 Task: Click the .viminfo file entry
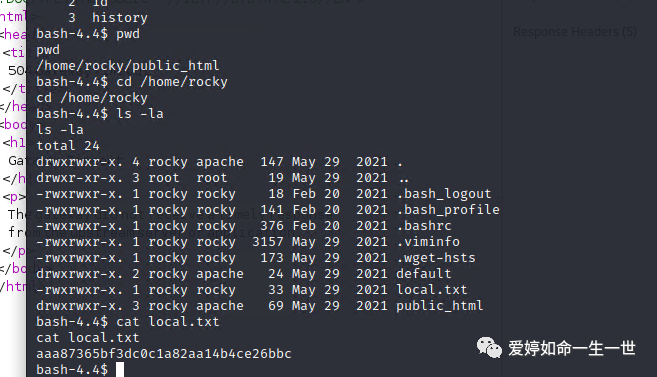(x=428, y=242)
